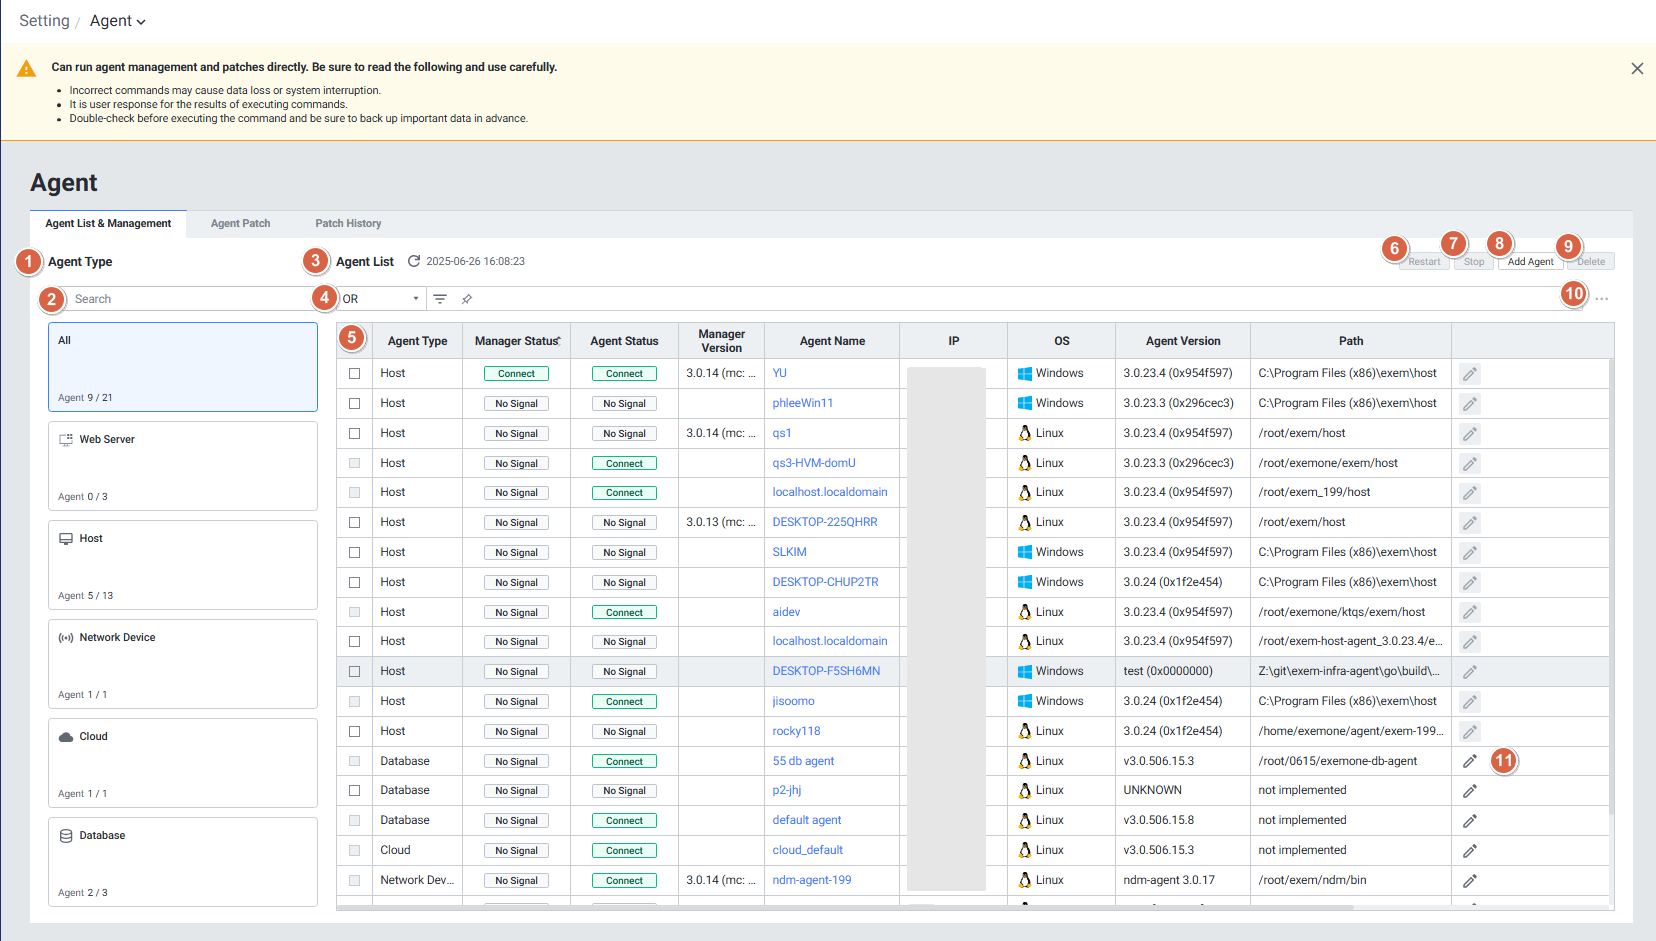Open the DESKTOP-225QHRR agent link
The height and width of the screenshot is (941, 1656).
click(x=824, y=522)
